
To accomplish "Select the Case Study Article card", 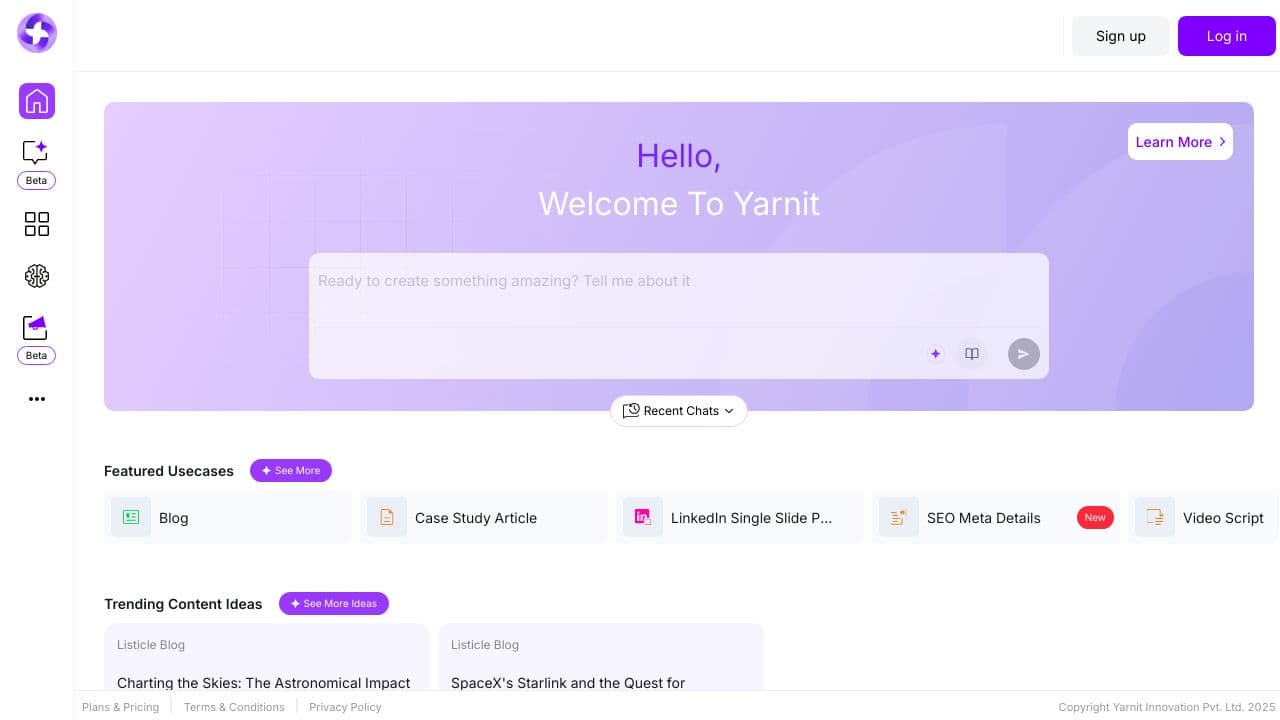I will (484, 517).
